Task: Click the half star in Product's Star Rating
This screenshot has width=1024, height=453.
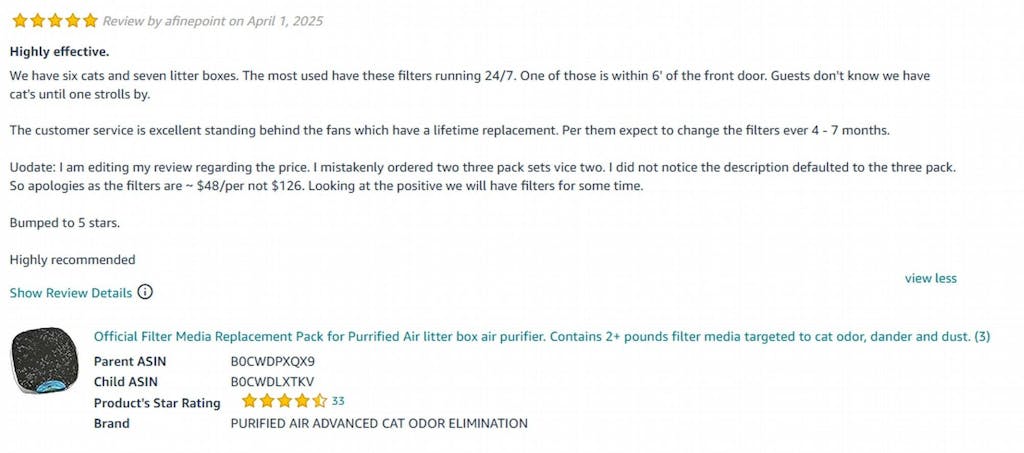Action: point(319,401)
